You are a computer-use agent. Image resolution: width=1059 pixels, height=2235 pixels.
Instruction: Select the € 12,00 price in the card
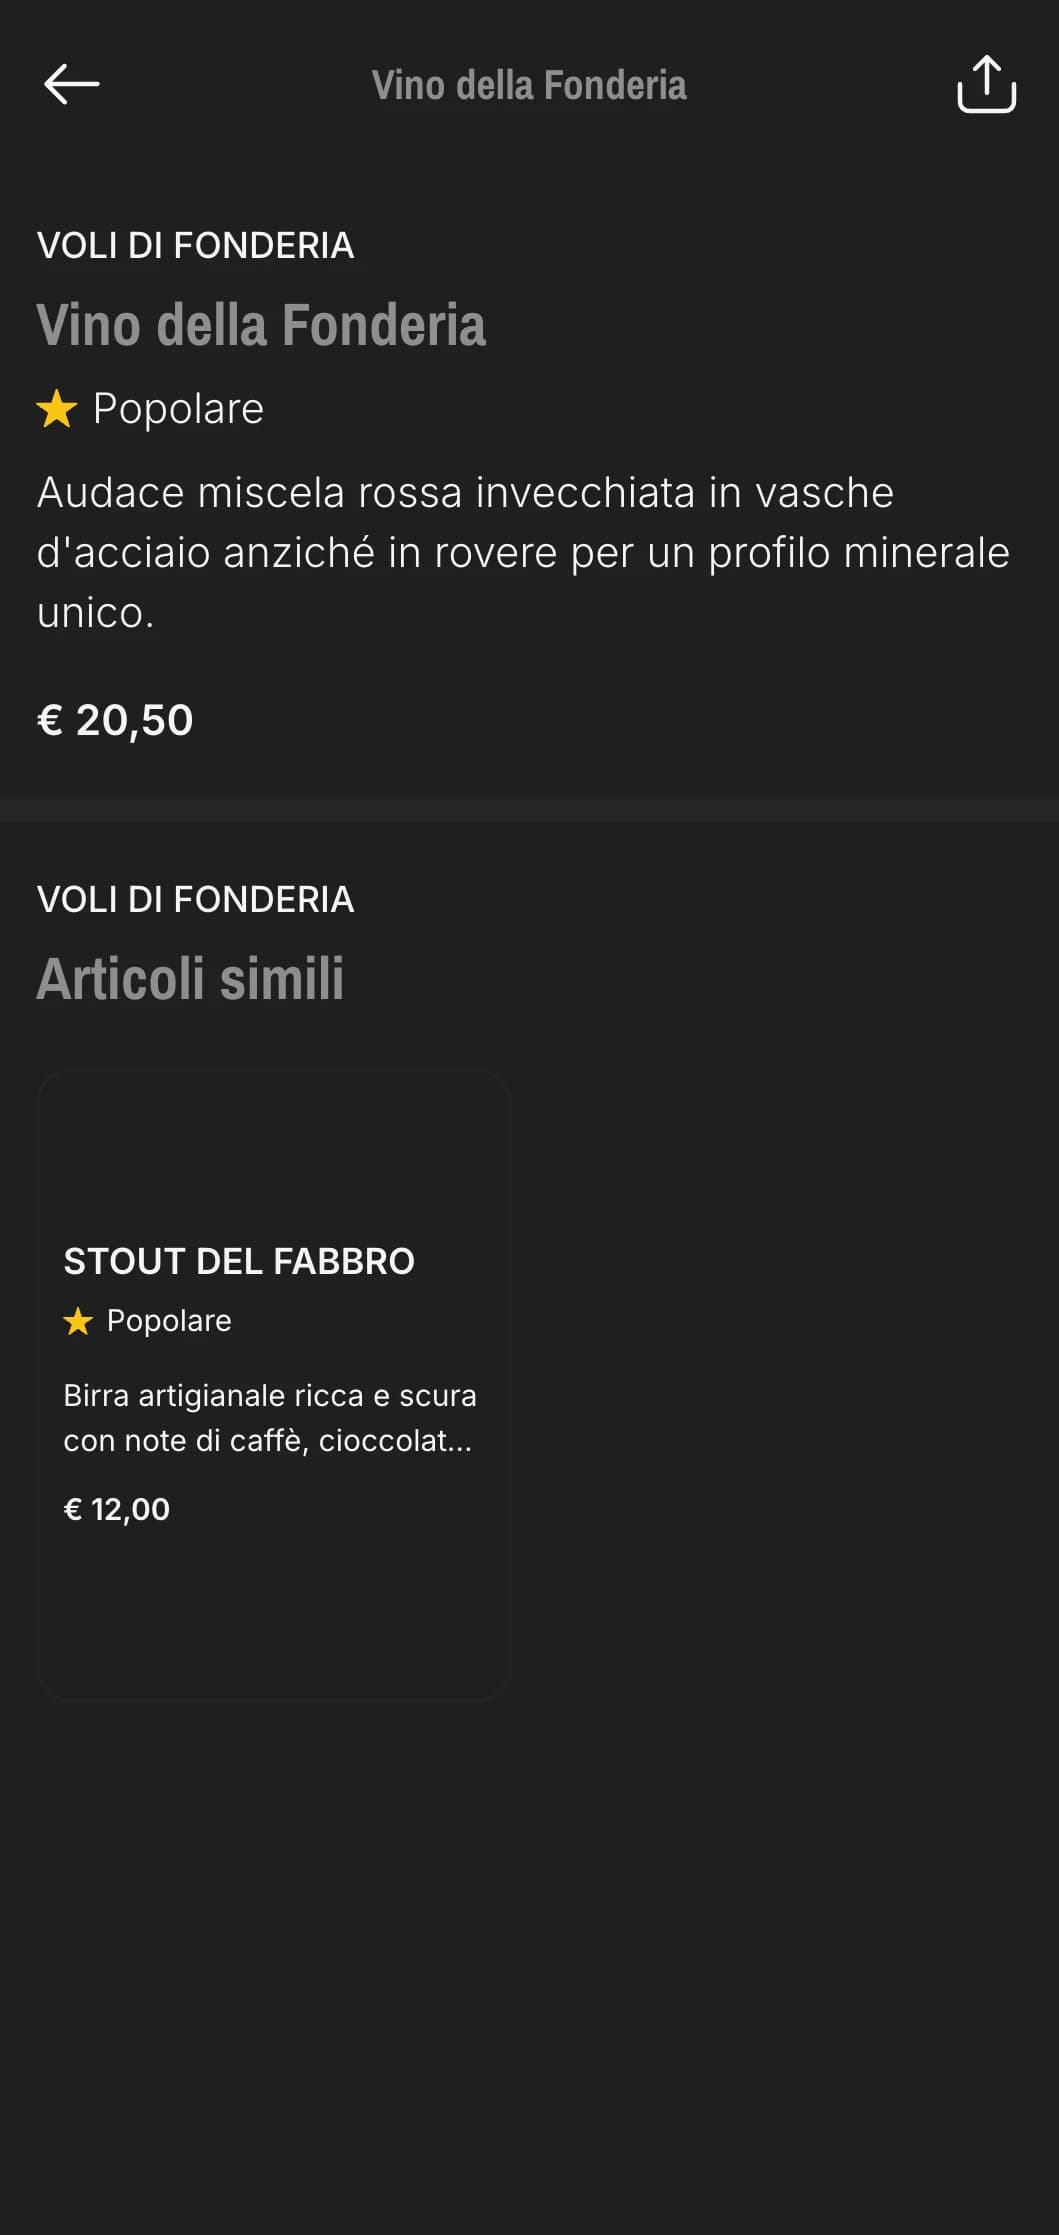click(117, 1509)
